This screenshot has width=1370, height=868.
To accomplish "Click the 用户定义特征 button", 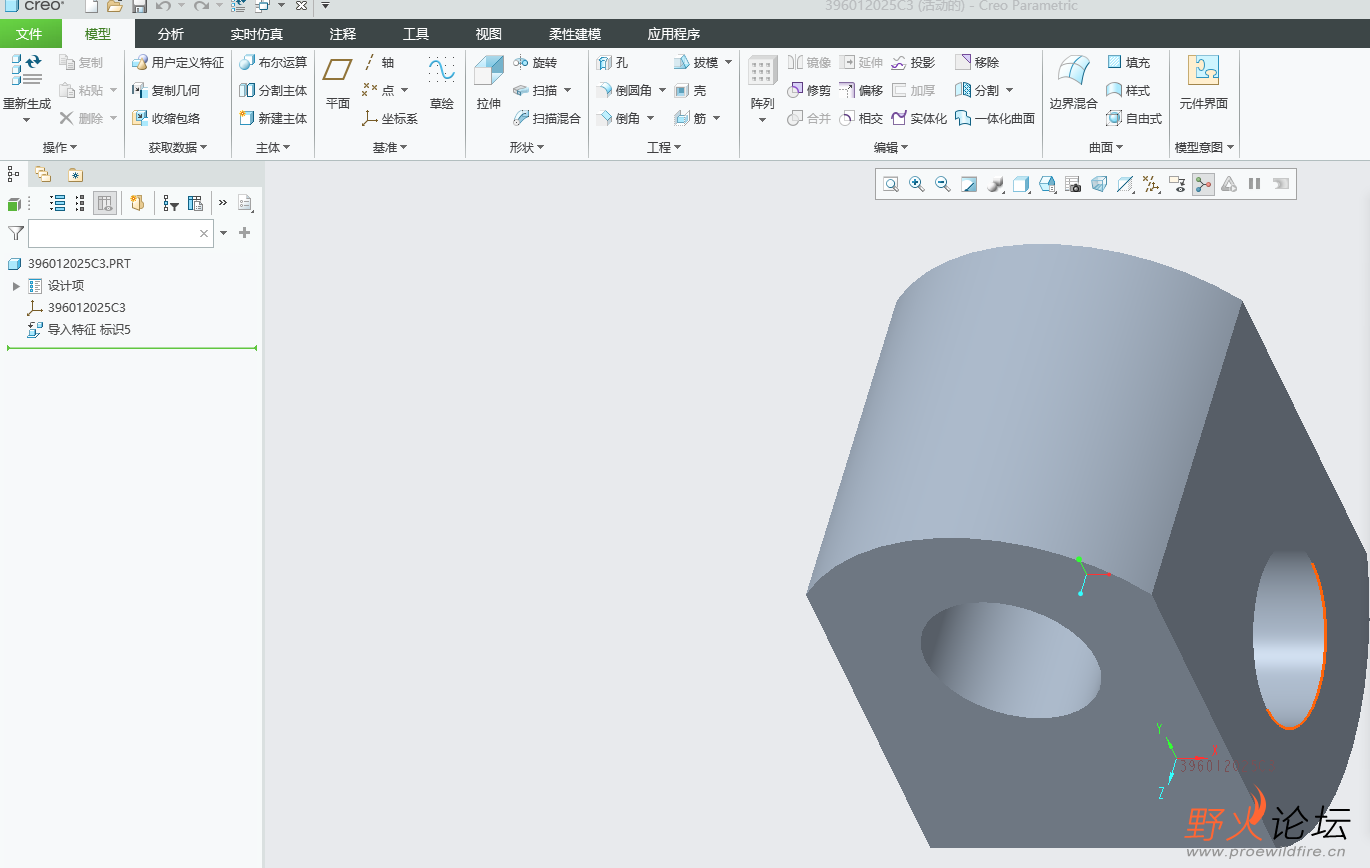I will point(178,62).
